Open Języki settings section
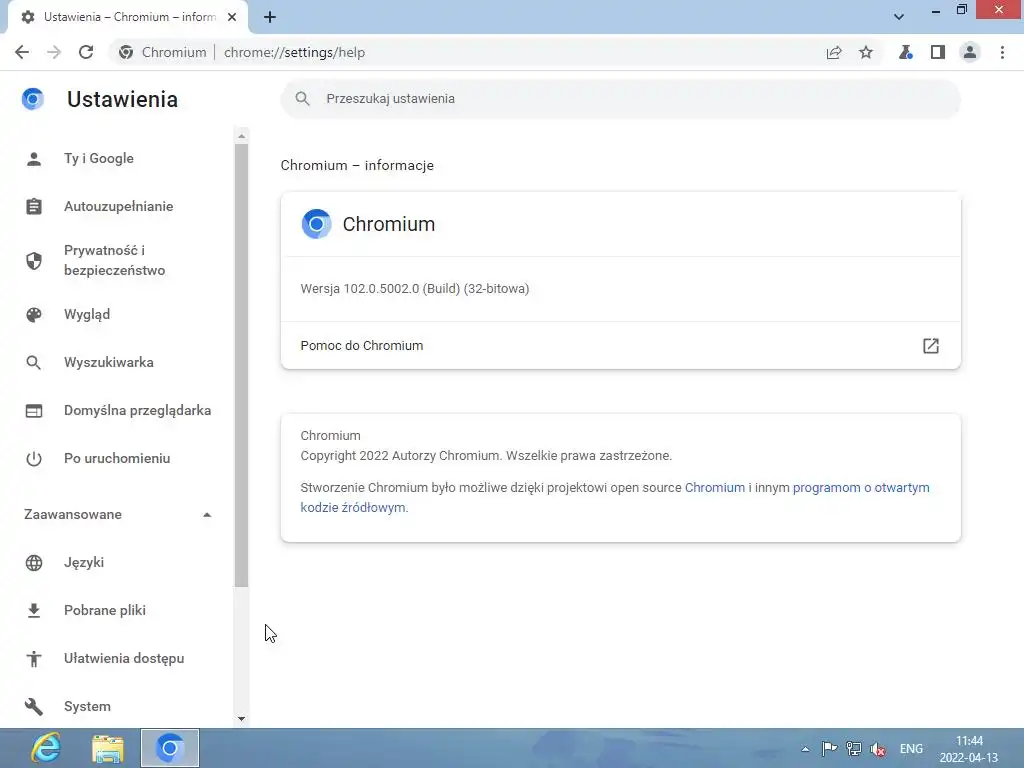This screenshot has width=1024, height=768. (x=84, y=562)
